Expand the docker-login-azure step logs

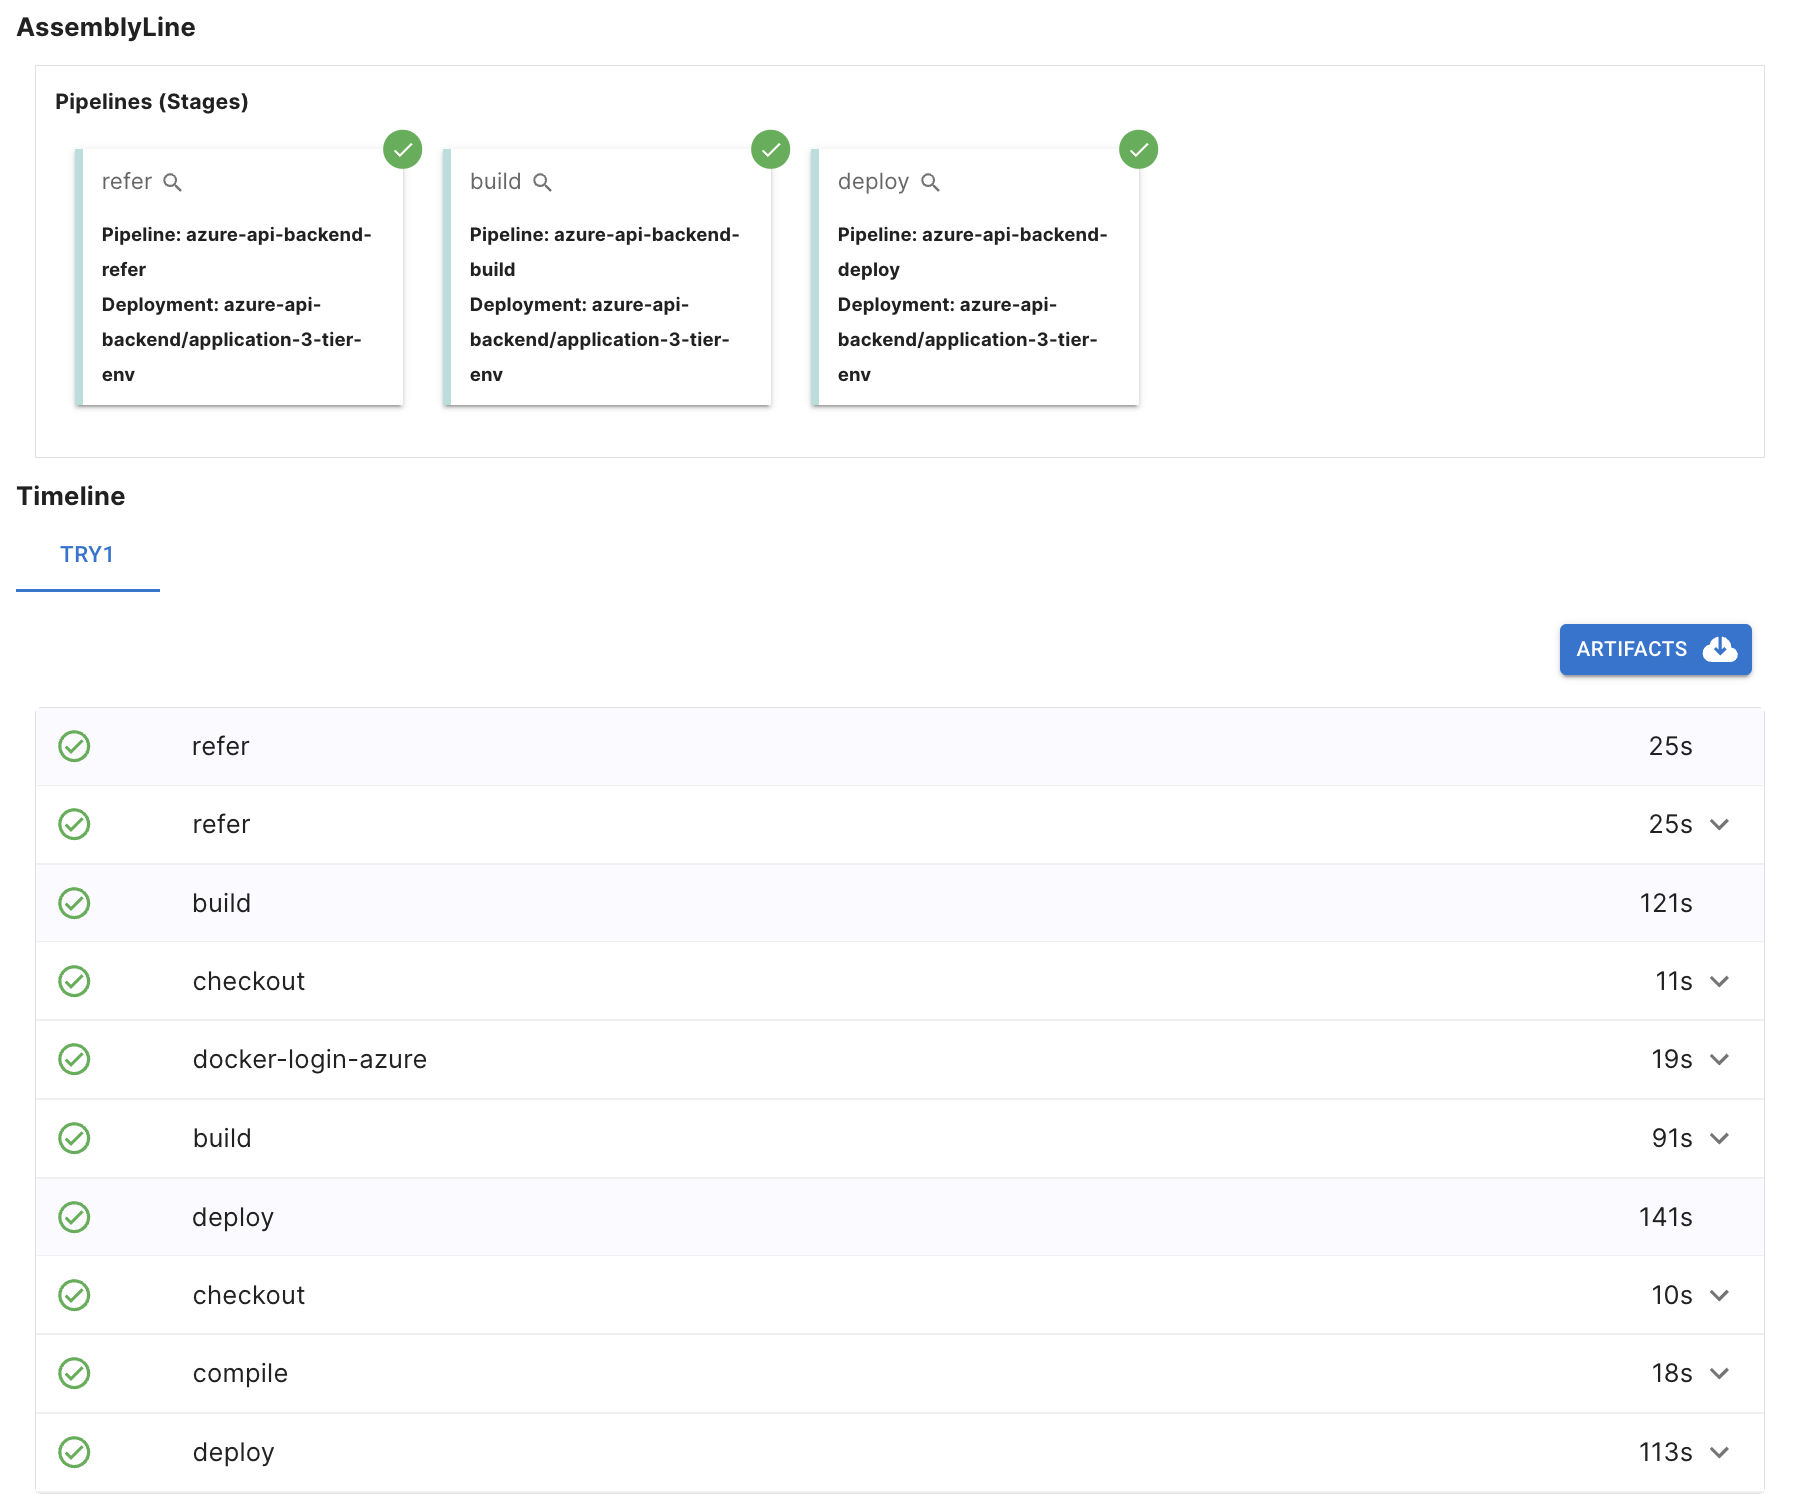coord(1719,1060)
